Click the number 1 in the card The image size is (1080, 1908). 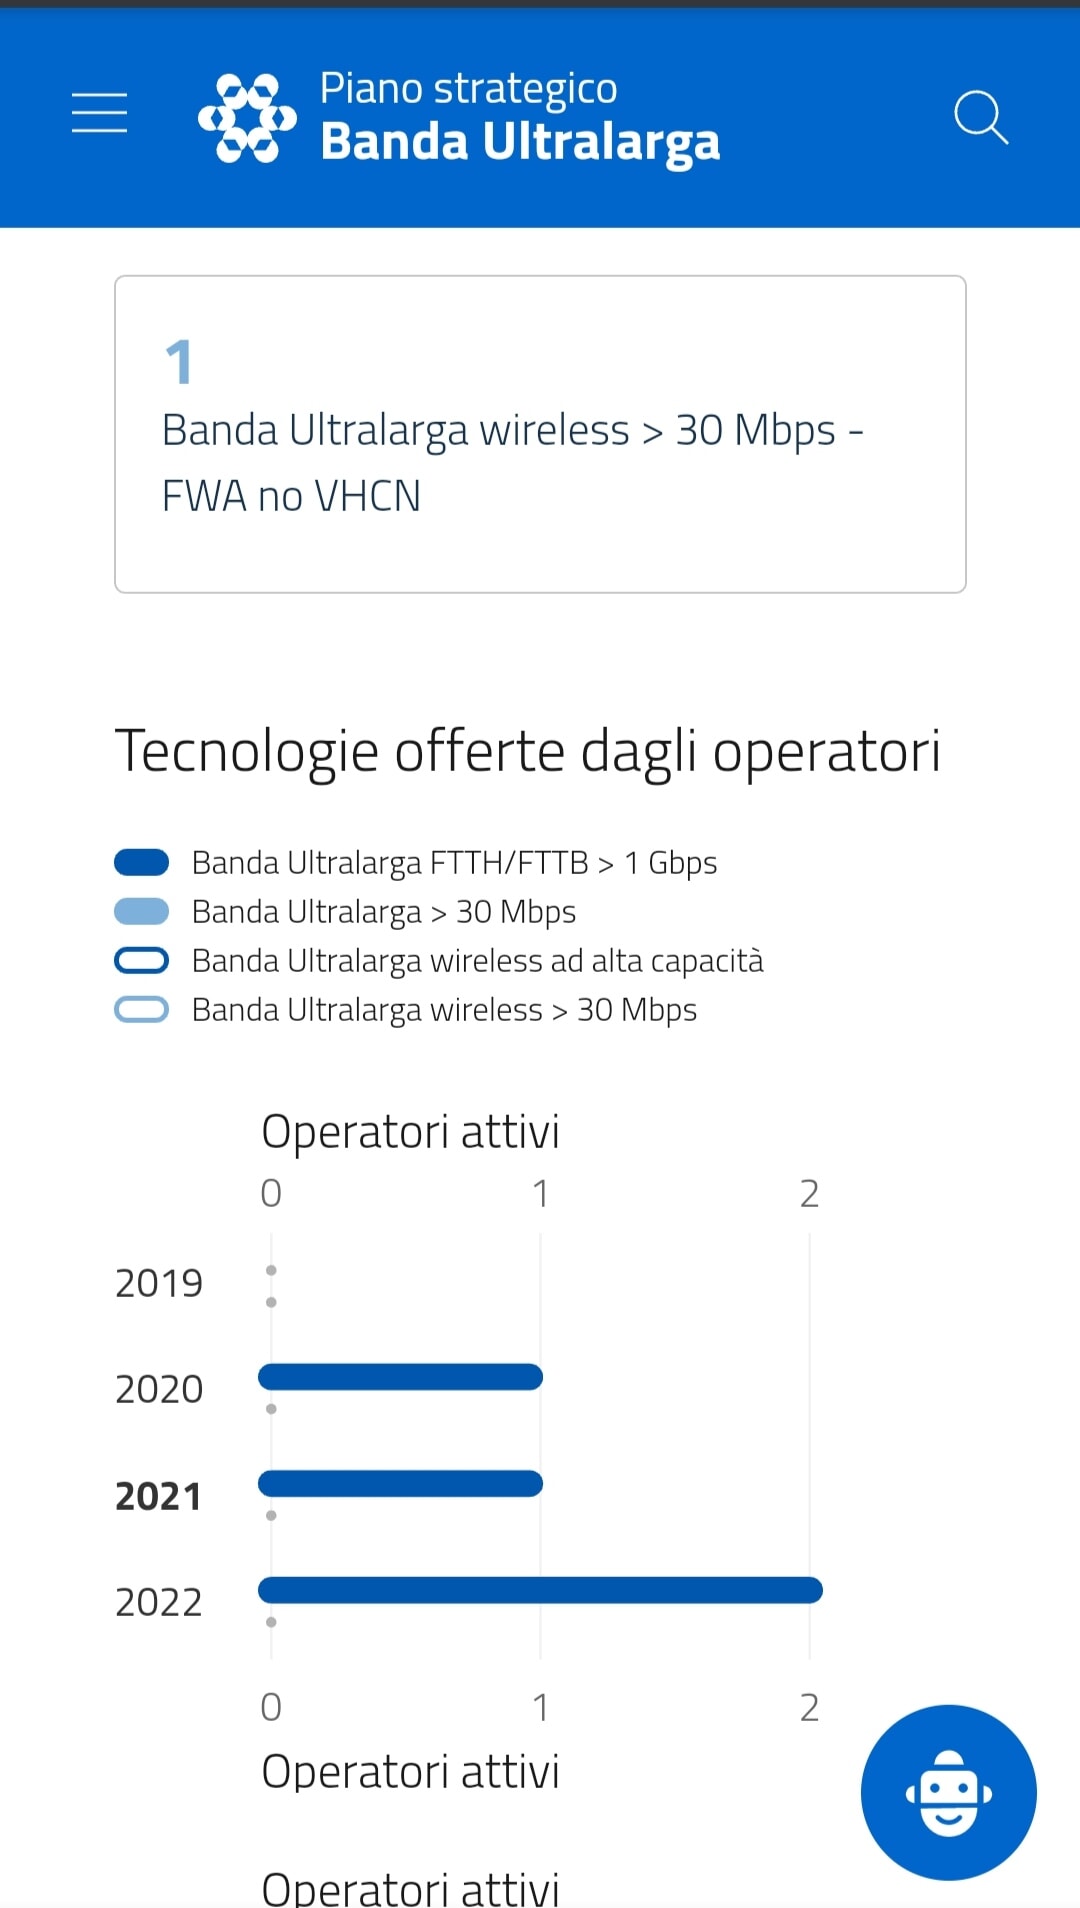pos(179,362)
